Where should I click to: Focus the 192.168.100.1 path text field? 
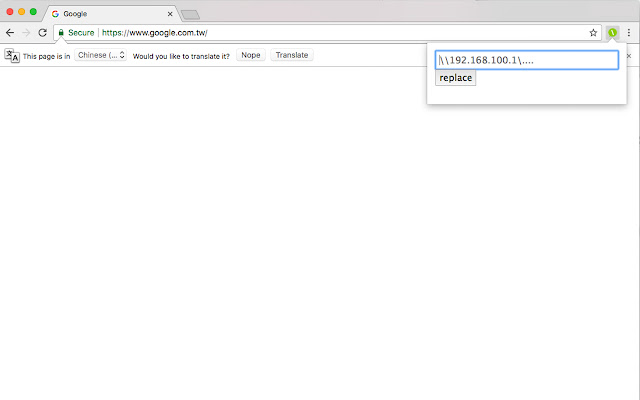527,60
